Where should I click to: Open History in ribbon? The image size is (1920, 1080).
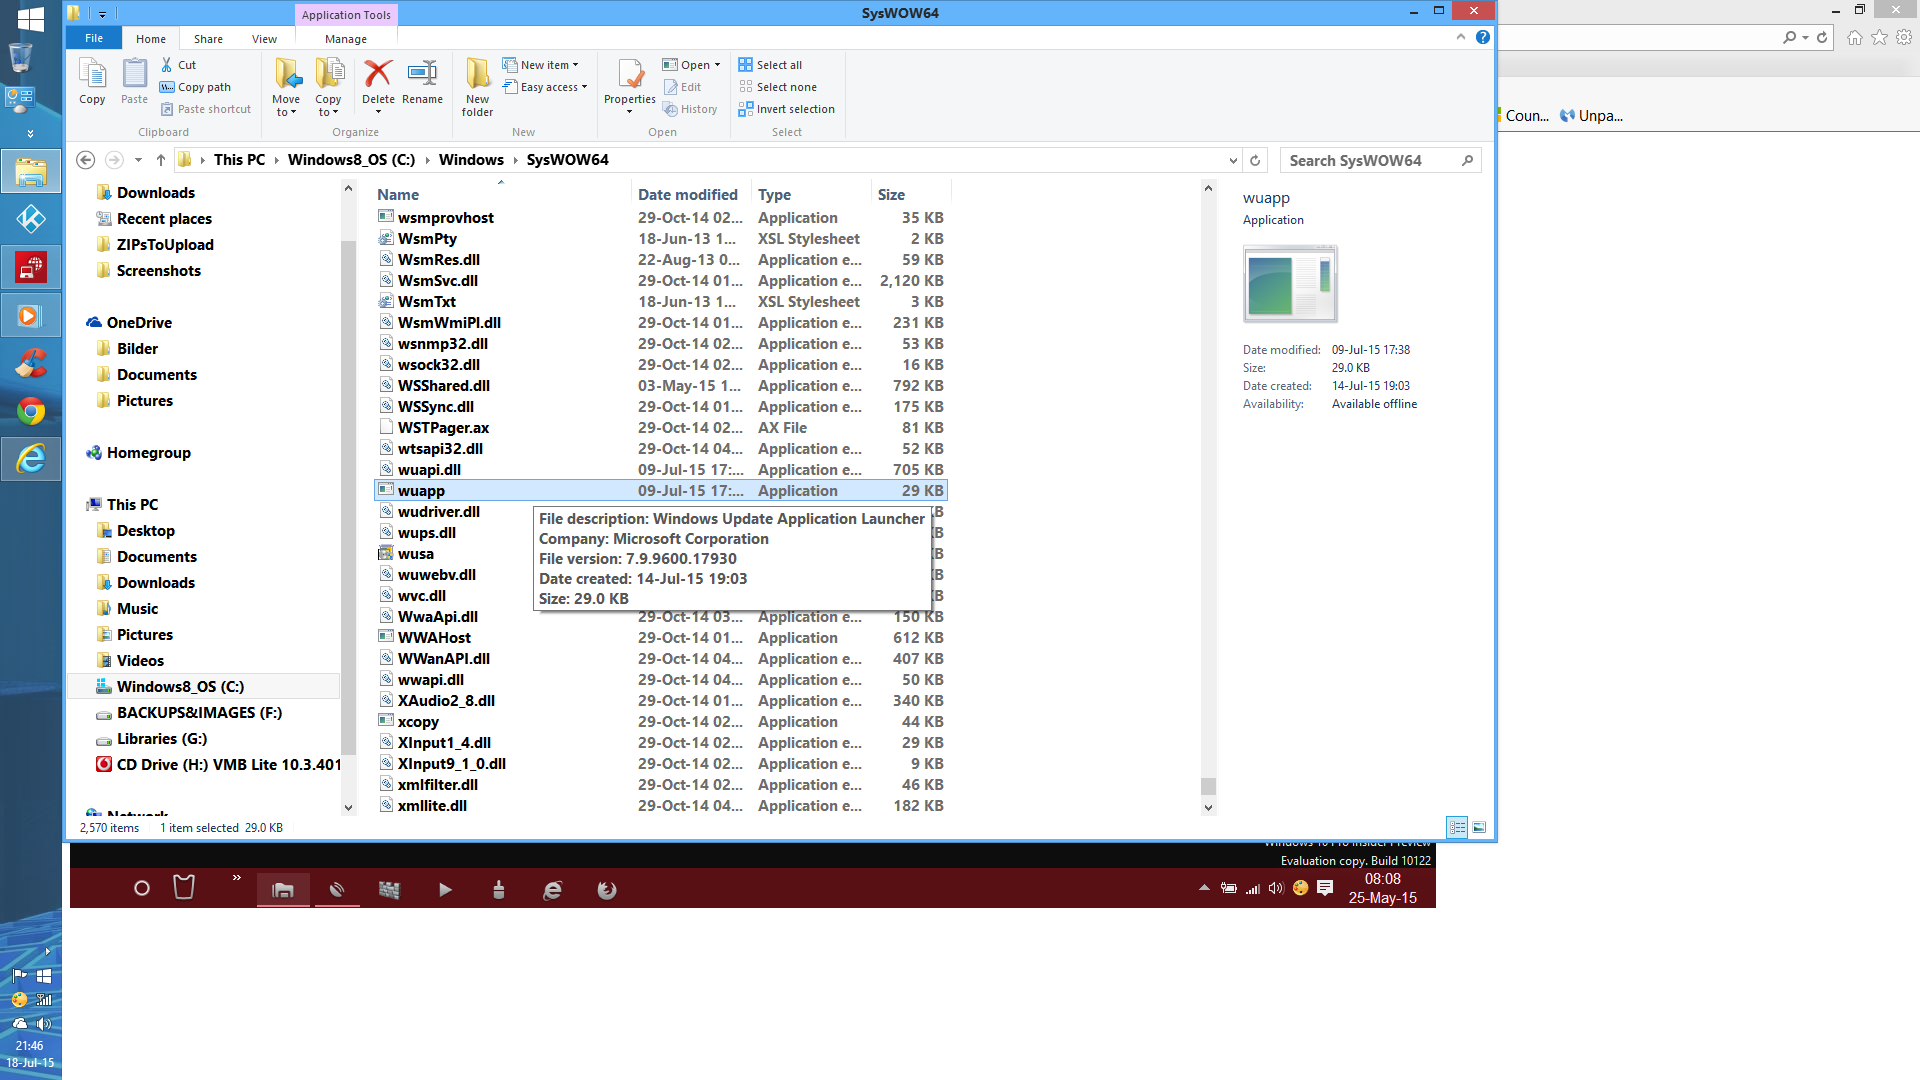pos(690,109)
